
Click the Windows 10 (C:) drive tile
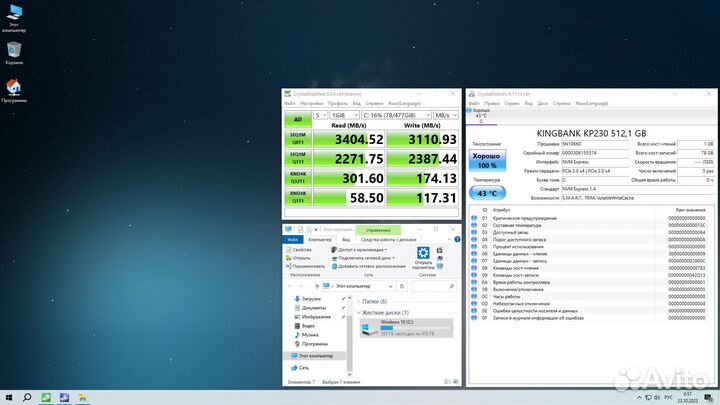pos(406,328)
